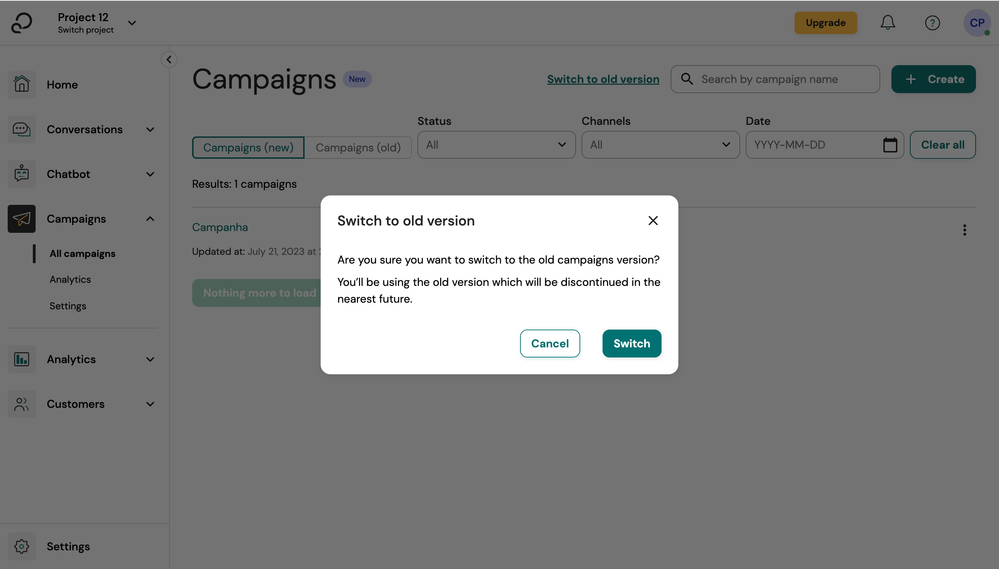Click the Customers people icon

[22, 404]
